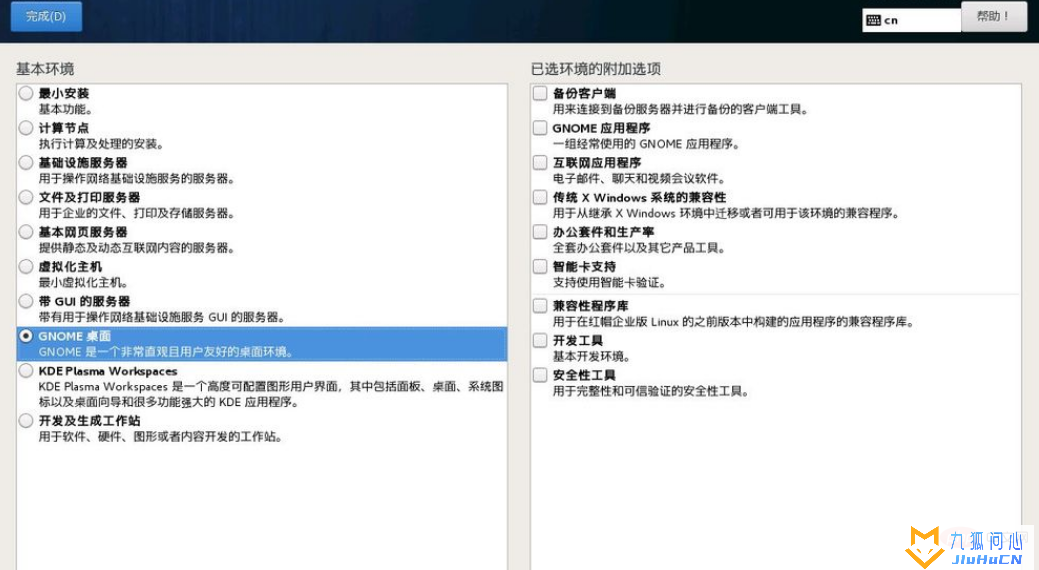1039x570 pixels.
Task: Click description 基本开发环境。
Action: [x=592, y=357]
